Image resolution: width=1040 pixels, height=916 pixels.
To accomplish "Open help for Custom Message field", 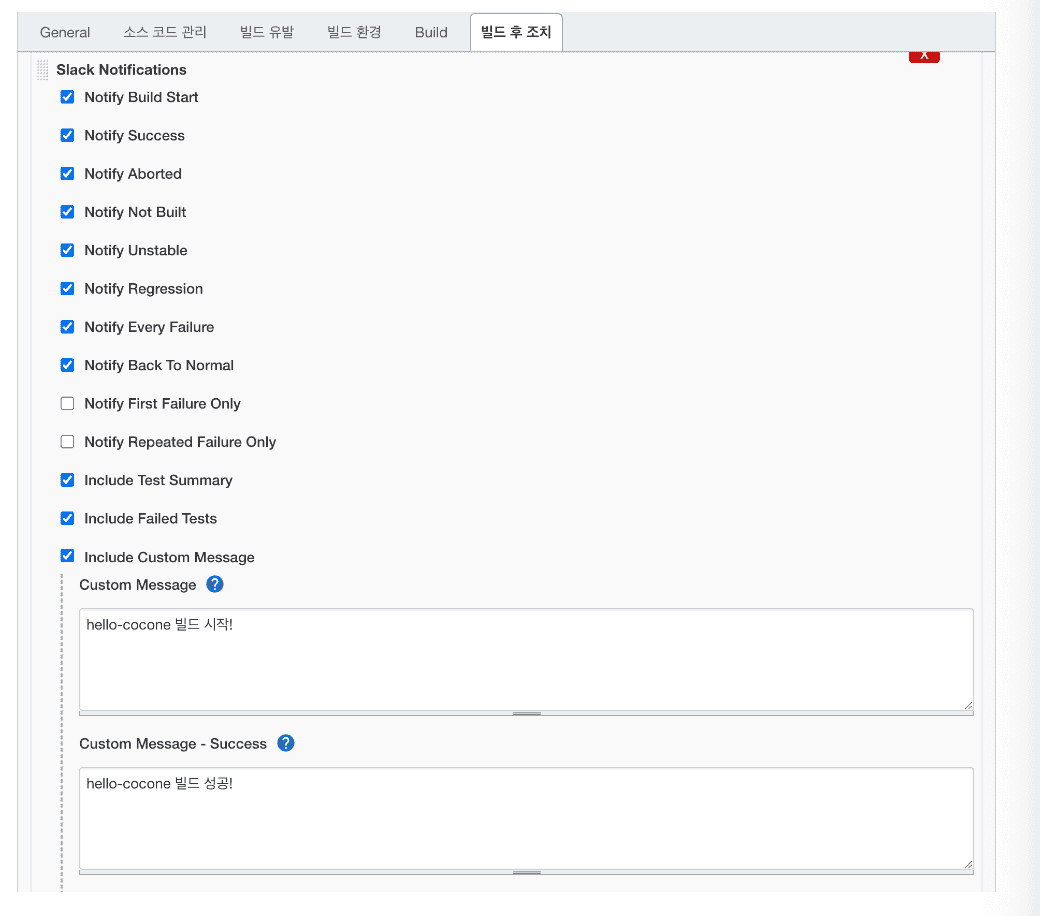I will point(215,584).
